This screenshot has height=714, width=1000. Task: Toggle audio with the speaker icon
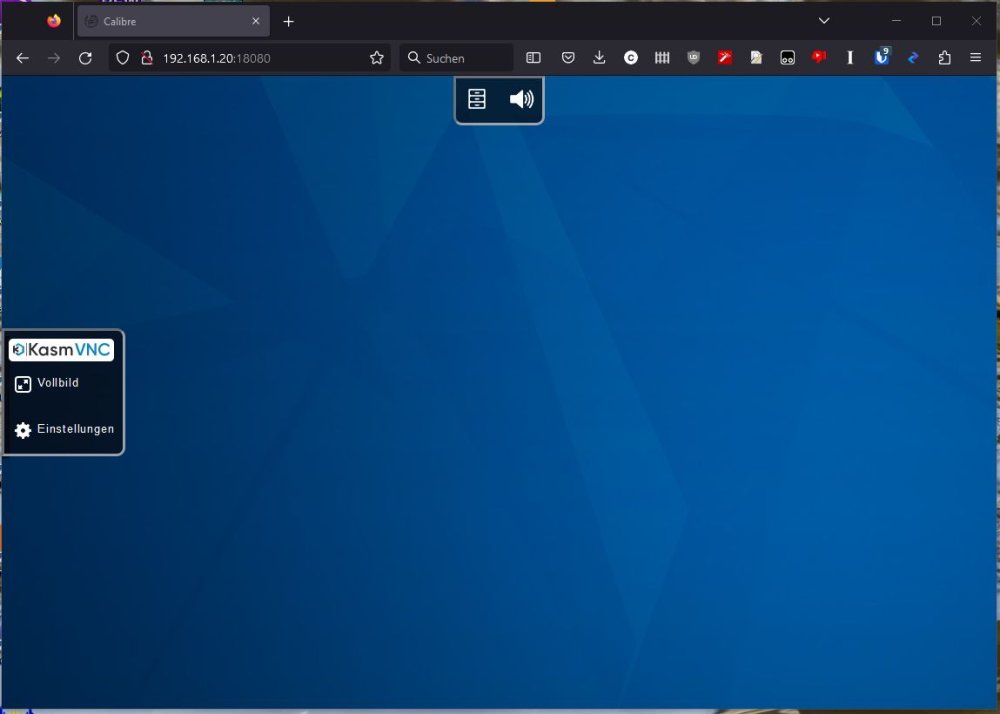(x=521, y=99)
